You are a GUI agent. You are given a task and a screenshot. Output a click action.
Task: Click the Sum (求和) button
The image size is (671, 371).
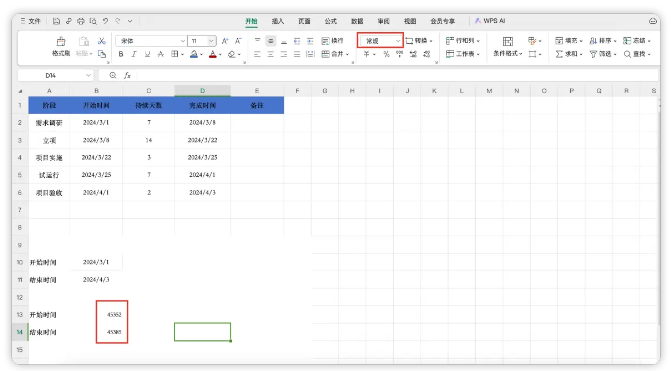[x=569, y=54]
